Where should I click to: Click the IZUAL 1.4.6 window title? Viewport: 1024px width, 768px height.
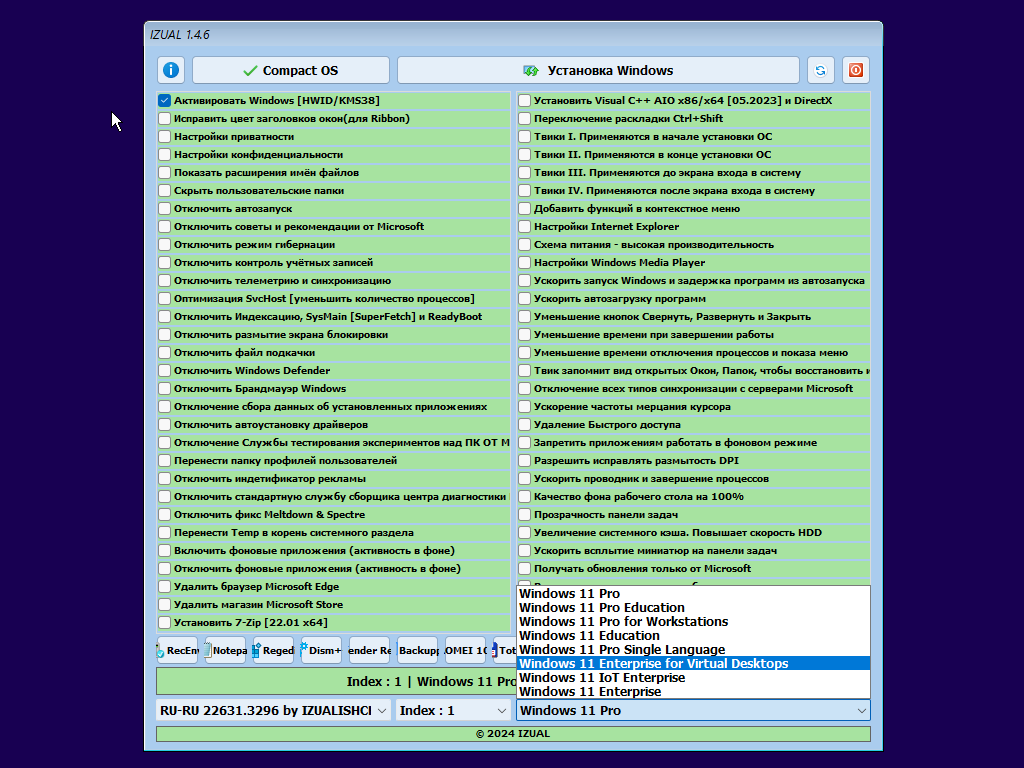(180, 35)
